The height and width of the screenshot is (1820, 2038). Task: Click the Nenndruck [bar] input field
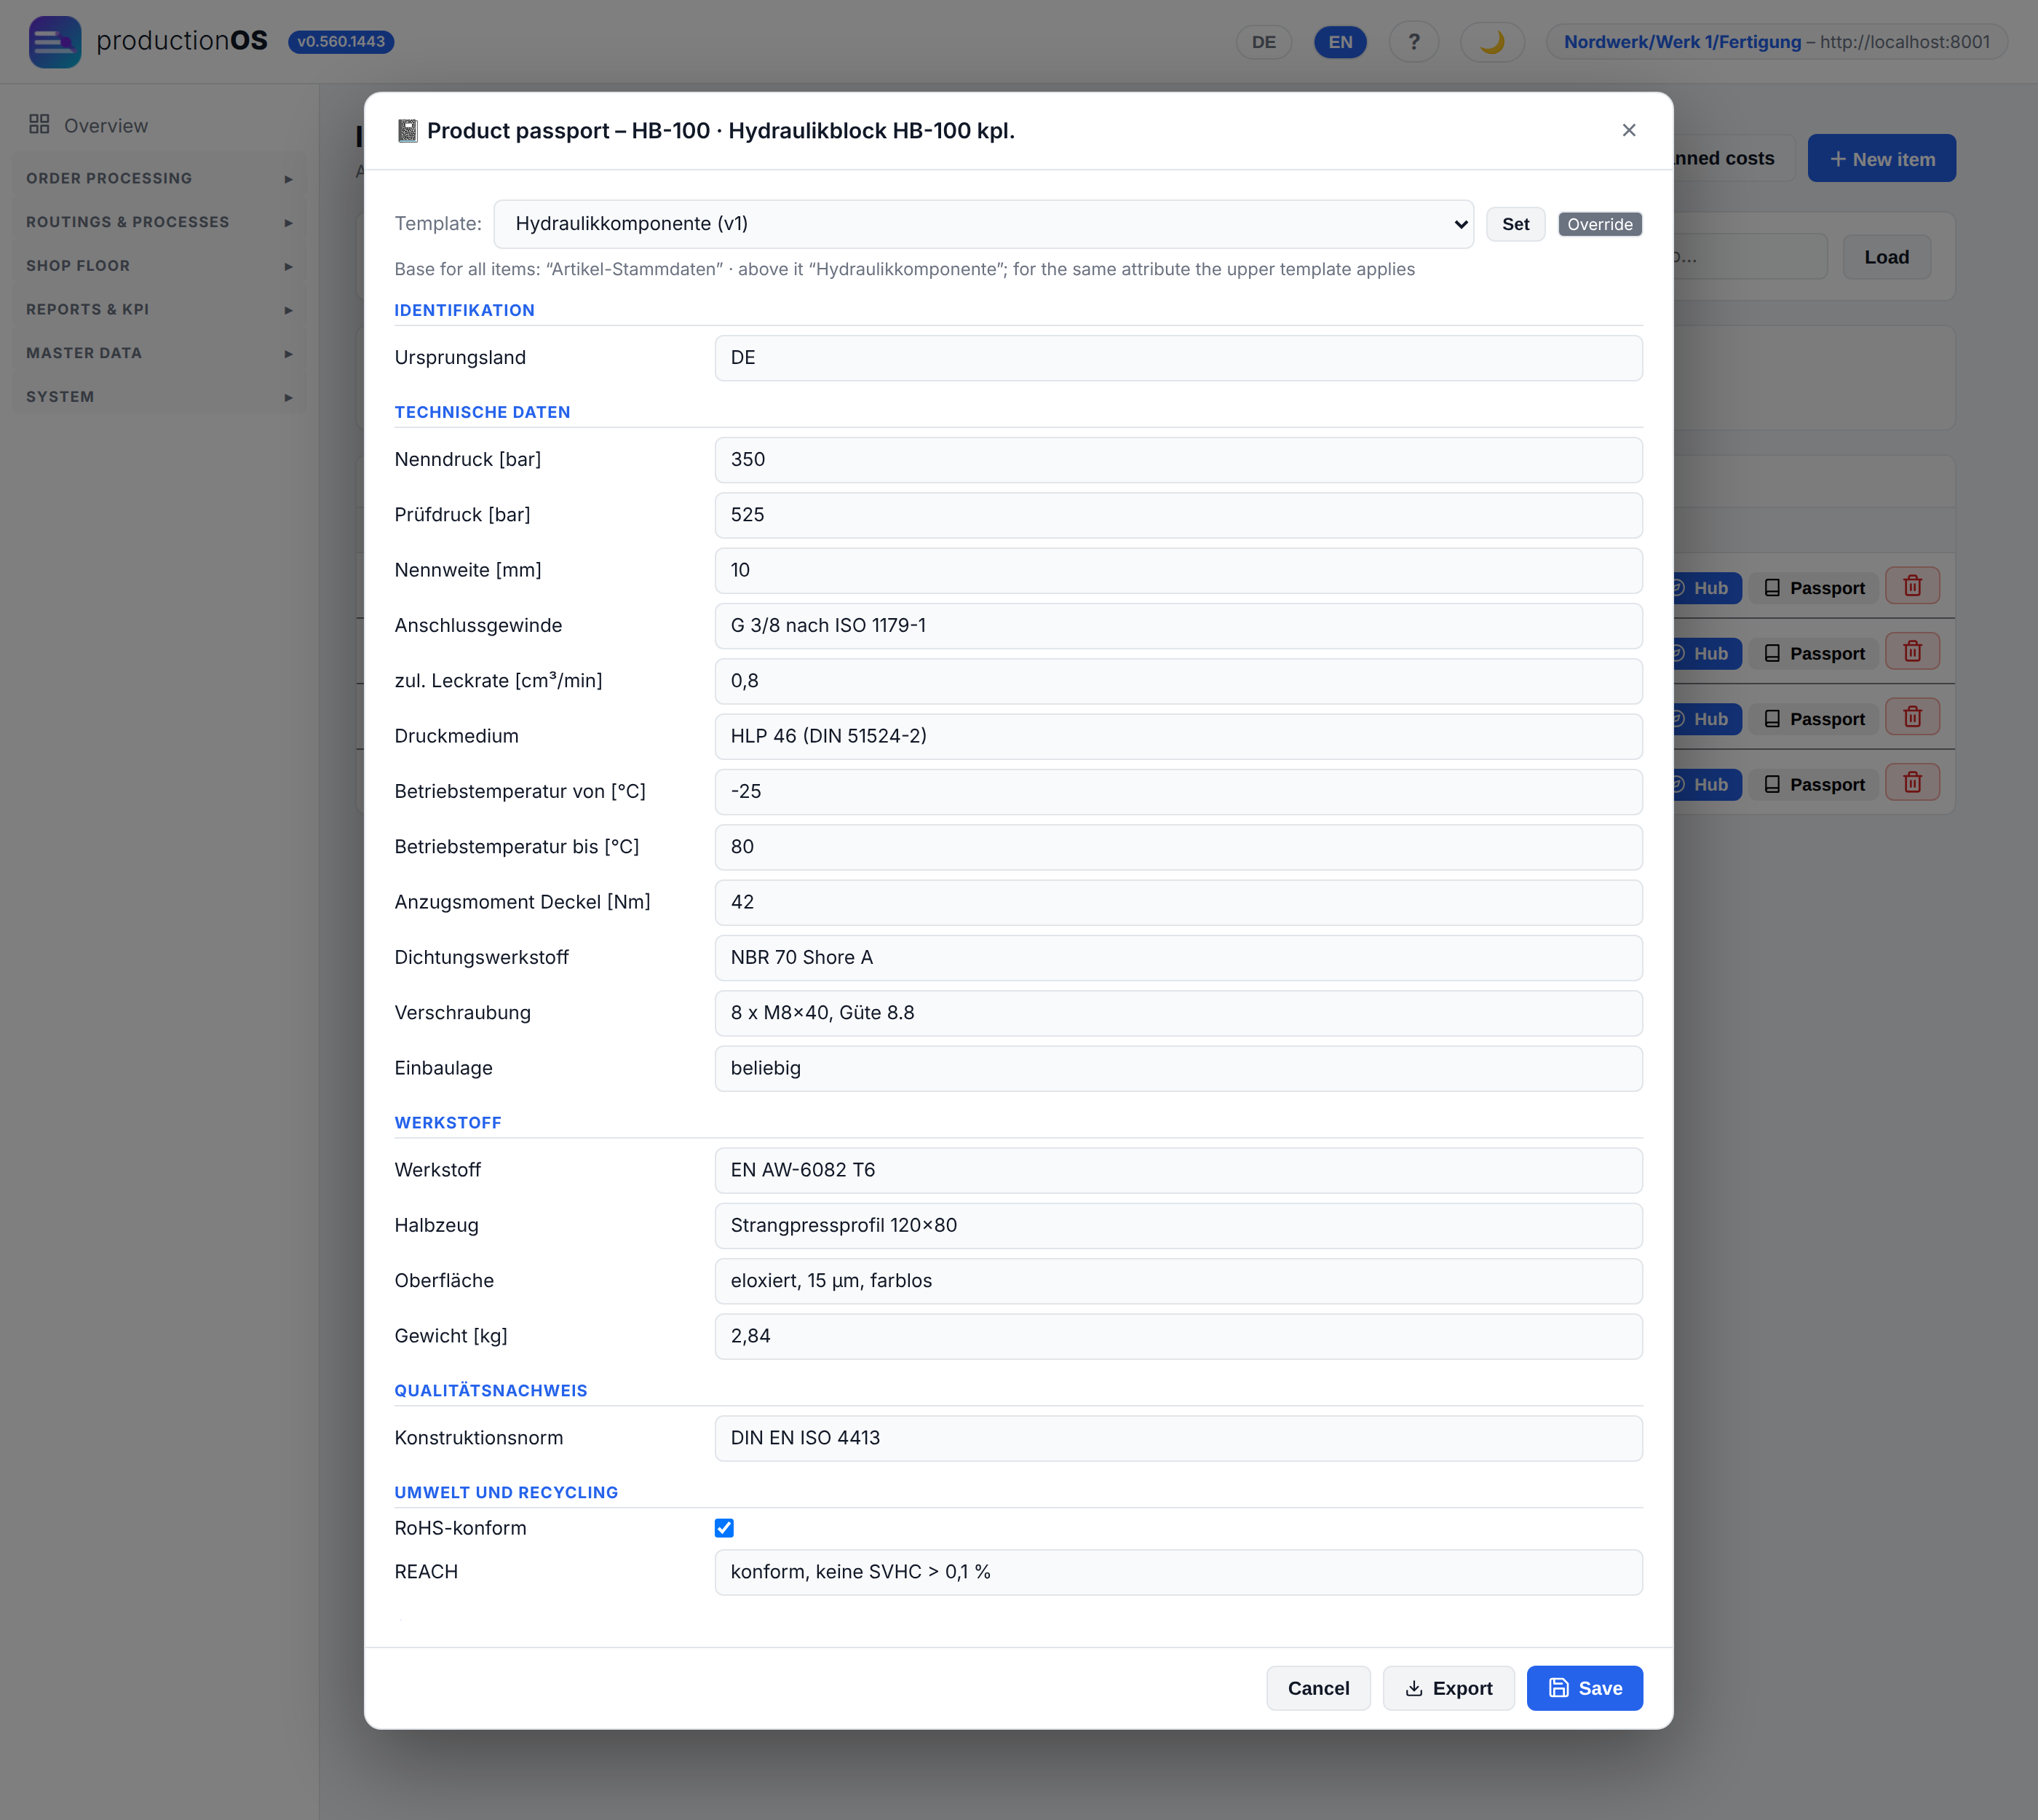[x=1178, y=460]
